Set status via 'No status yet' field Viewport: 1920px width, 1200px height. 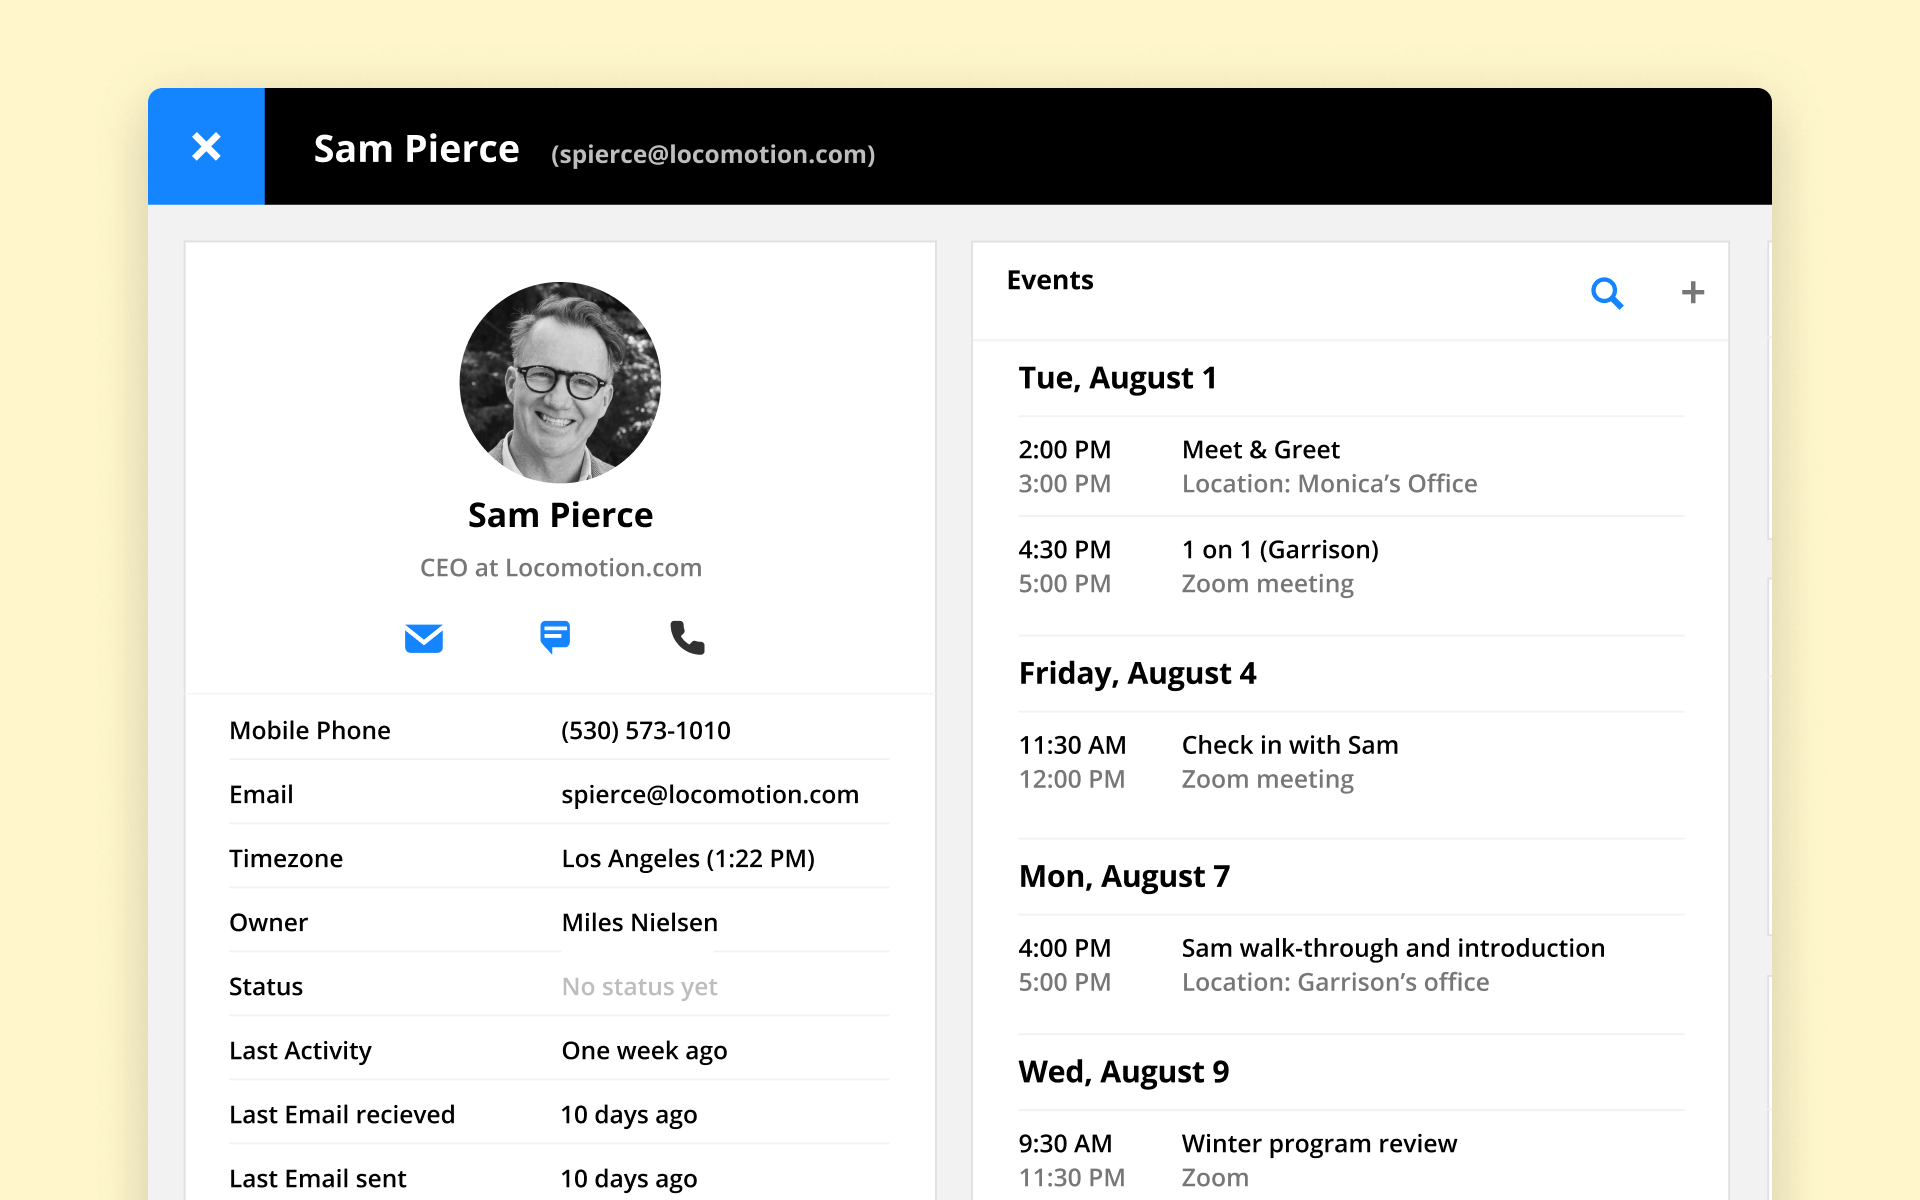tap(639, 987)
